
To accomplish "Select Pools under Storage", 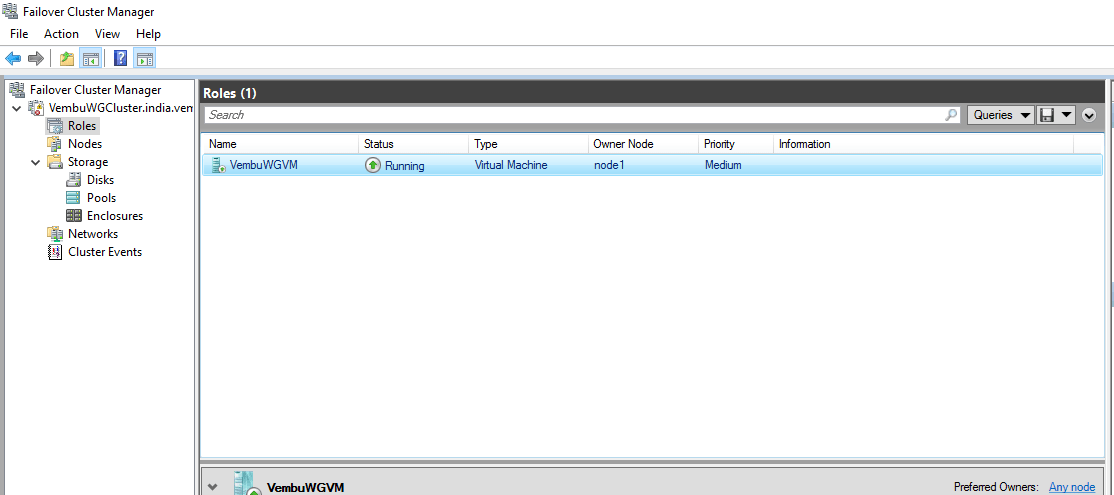I will click(101, 198).
